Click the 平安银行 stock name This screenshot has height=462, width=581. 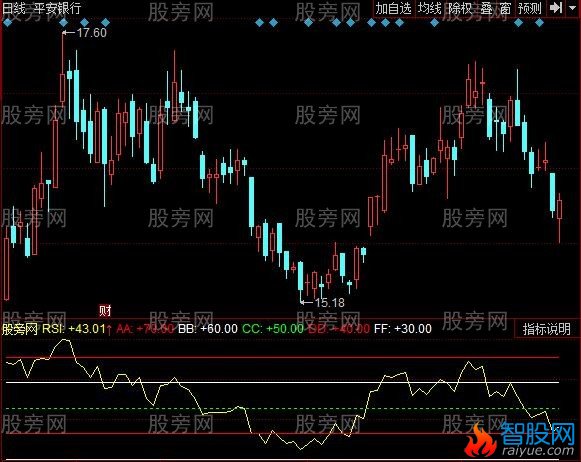tap(57, 8)
